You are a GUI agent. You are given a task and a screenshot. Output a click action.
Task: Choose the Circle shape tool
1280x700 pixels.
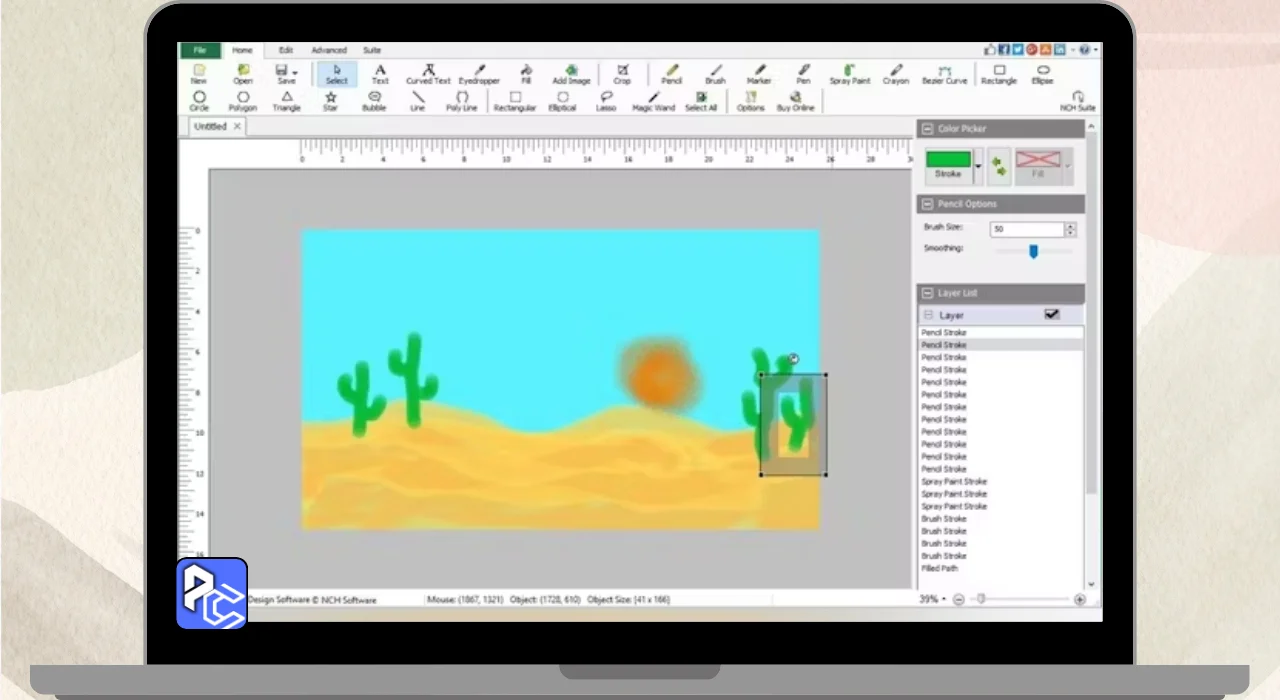(x=199, y=101)
